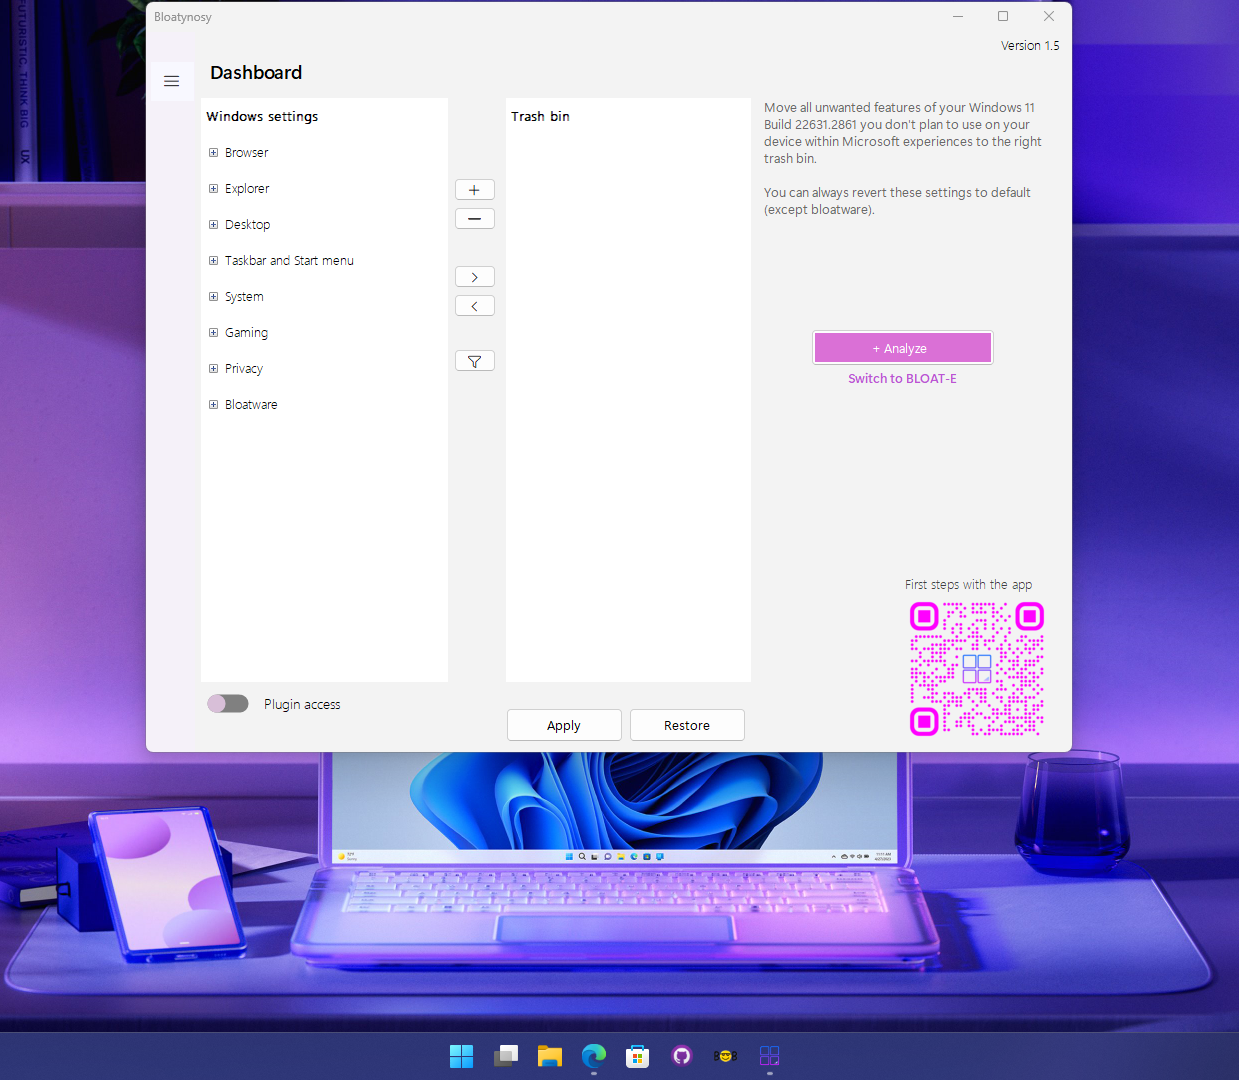Click the left arrow move-back button

(474, 306)
